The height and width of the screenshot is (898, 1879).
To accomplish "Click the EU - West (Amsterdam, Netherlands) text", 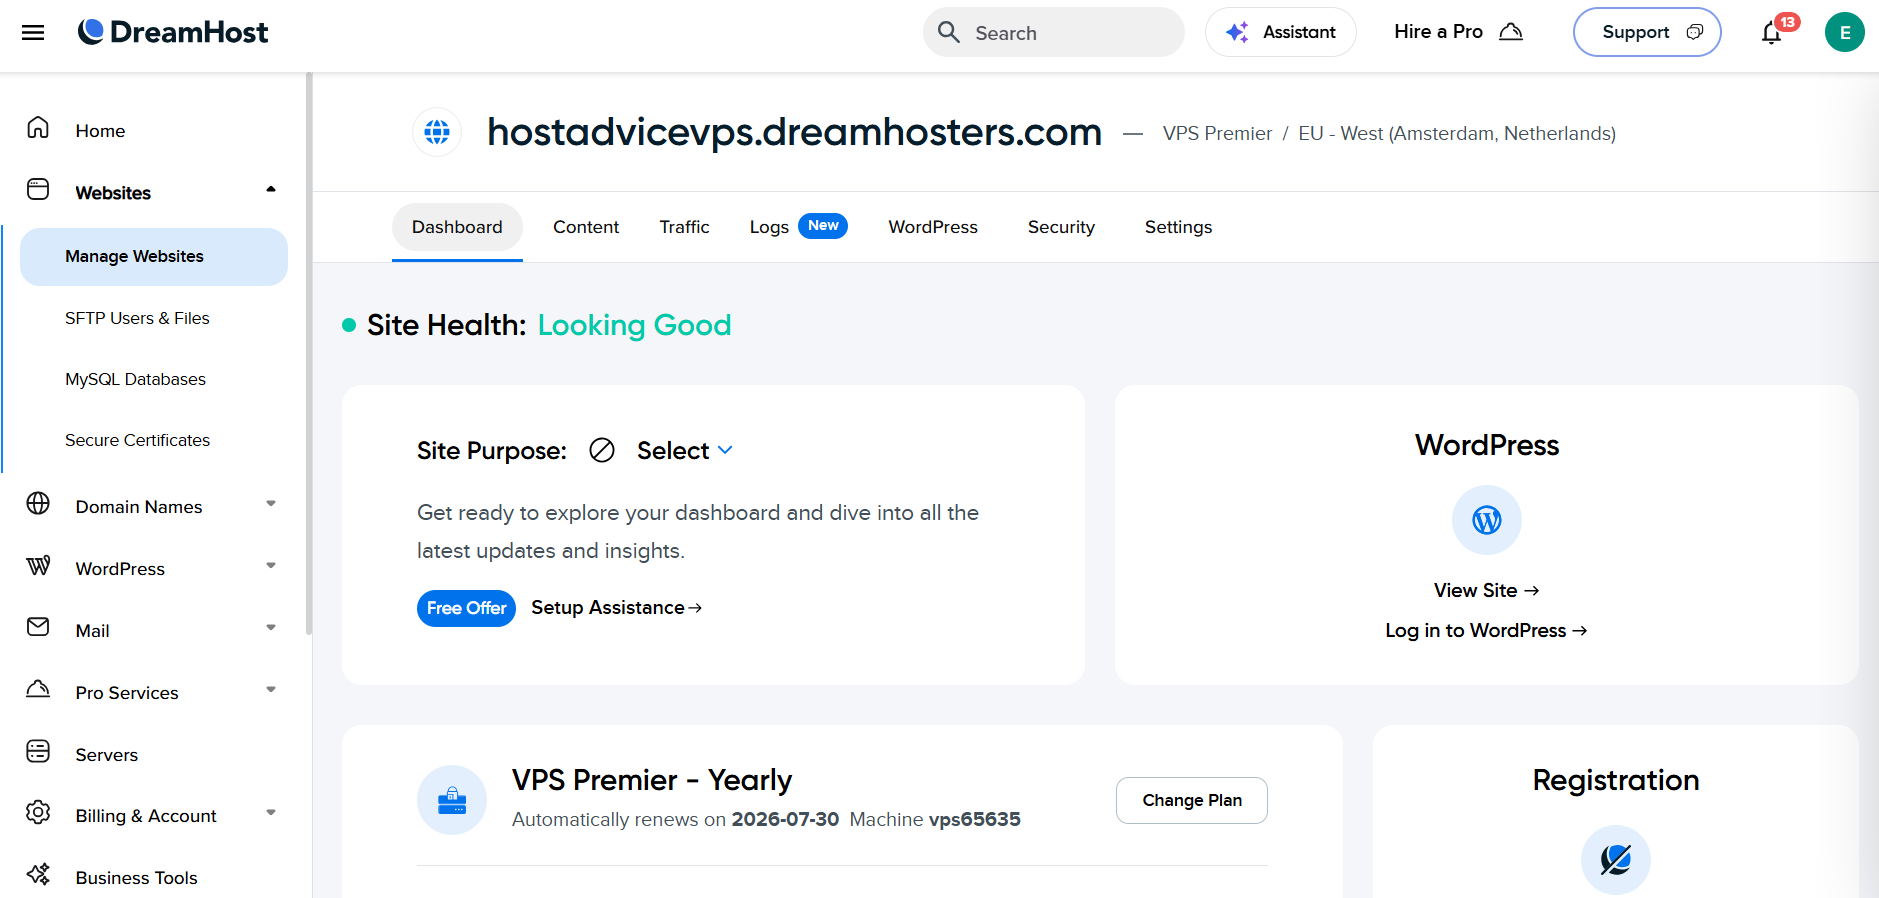I will click(x=1457, y=134).
